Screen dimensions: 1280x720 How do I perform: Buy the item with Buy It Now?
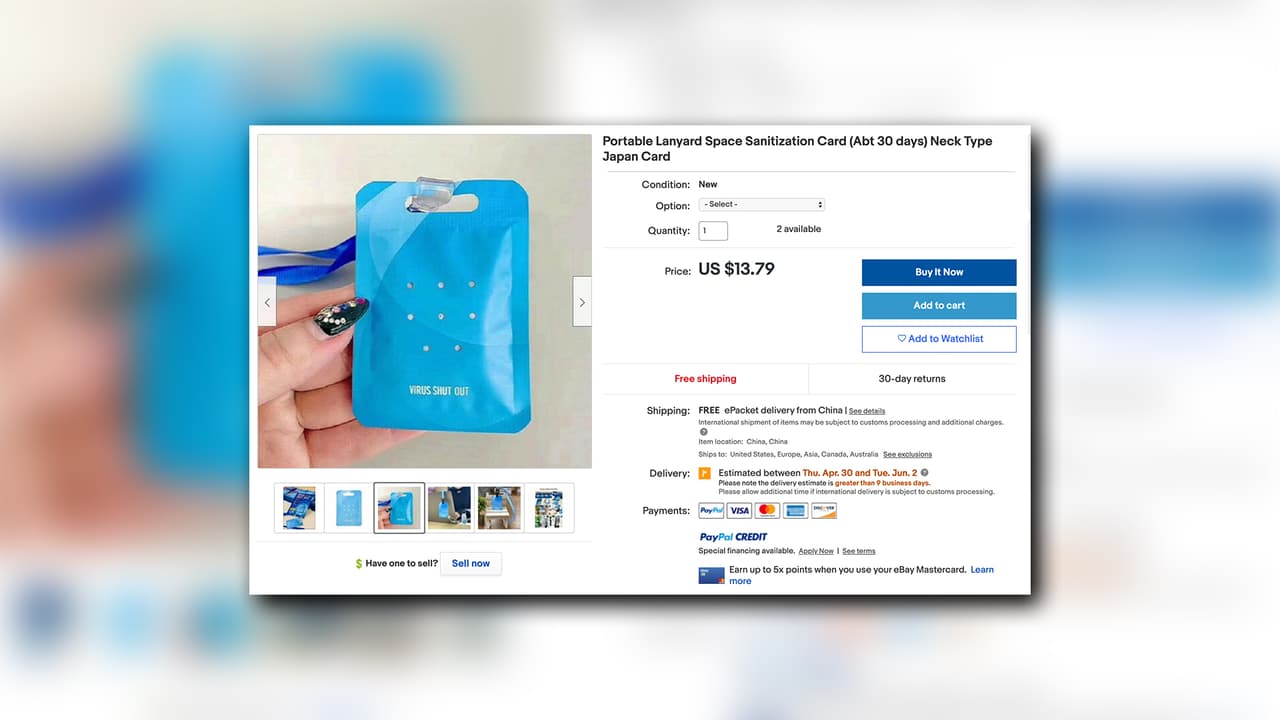[939, 272]
